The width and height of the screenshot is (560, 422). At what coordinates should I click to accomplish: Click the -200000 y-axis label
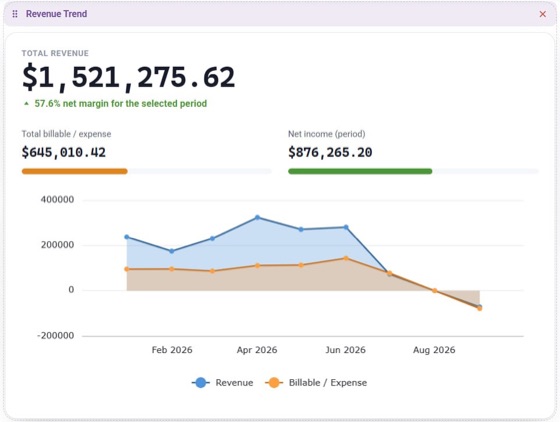[56, 336]
